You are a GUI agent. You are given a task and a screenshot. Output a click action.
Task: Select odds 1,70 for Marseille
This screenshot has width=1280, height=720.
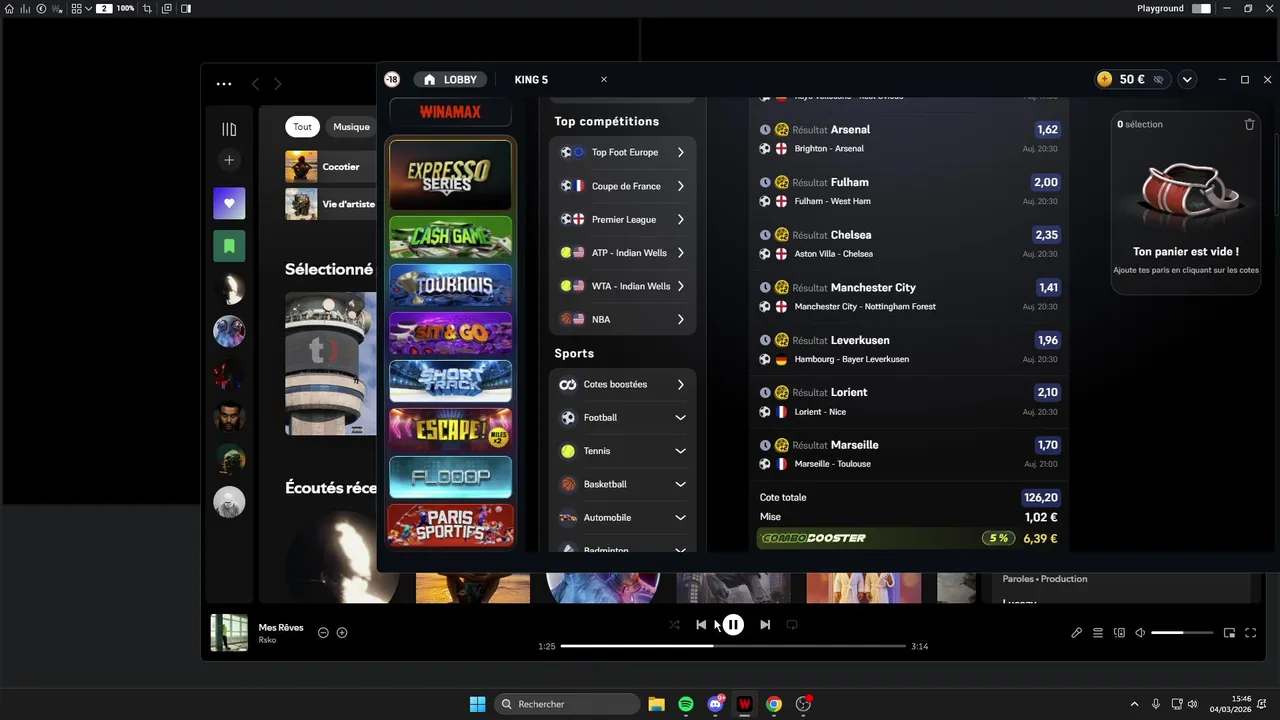[x=1047, y=445]
